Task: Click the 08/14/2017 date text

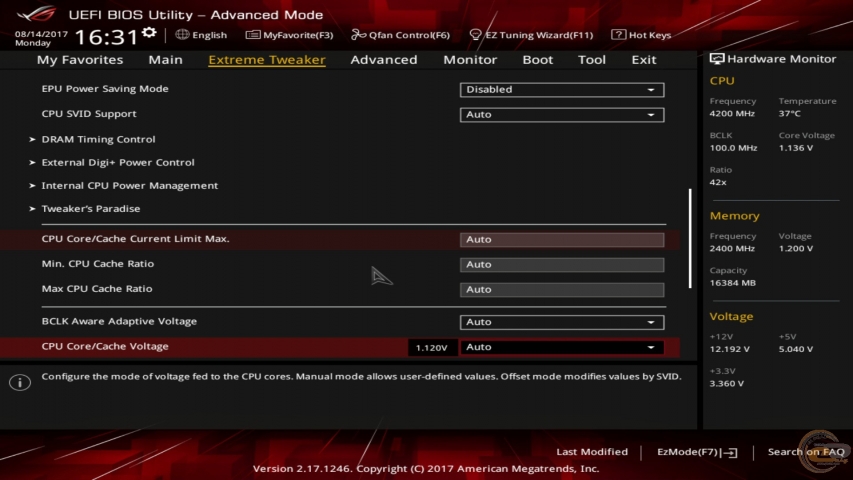Action: point(41,34)
